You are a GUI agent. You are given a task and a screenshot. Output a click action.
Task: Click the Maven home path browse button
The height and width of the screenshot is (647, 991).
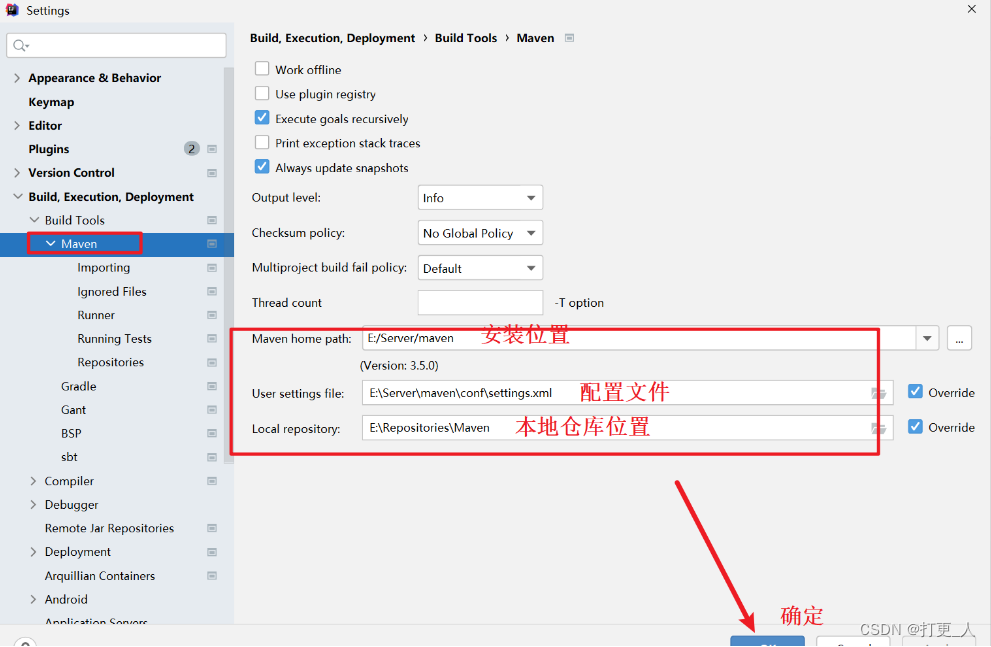959,339
